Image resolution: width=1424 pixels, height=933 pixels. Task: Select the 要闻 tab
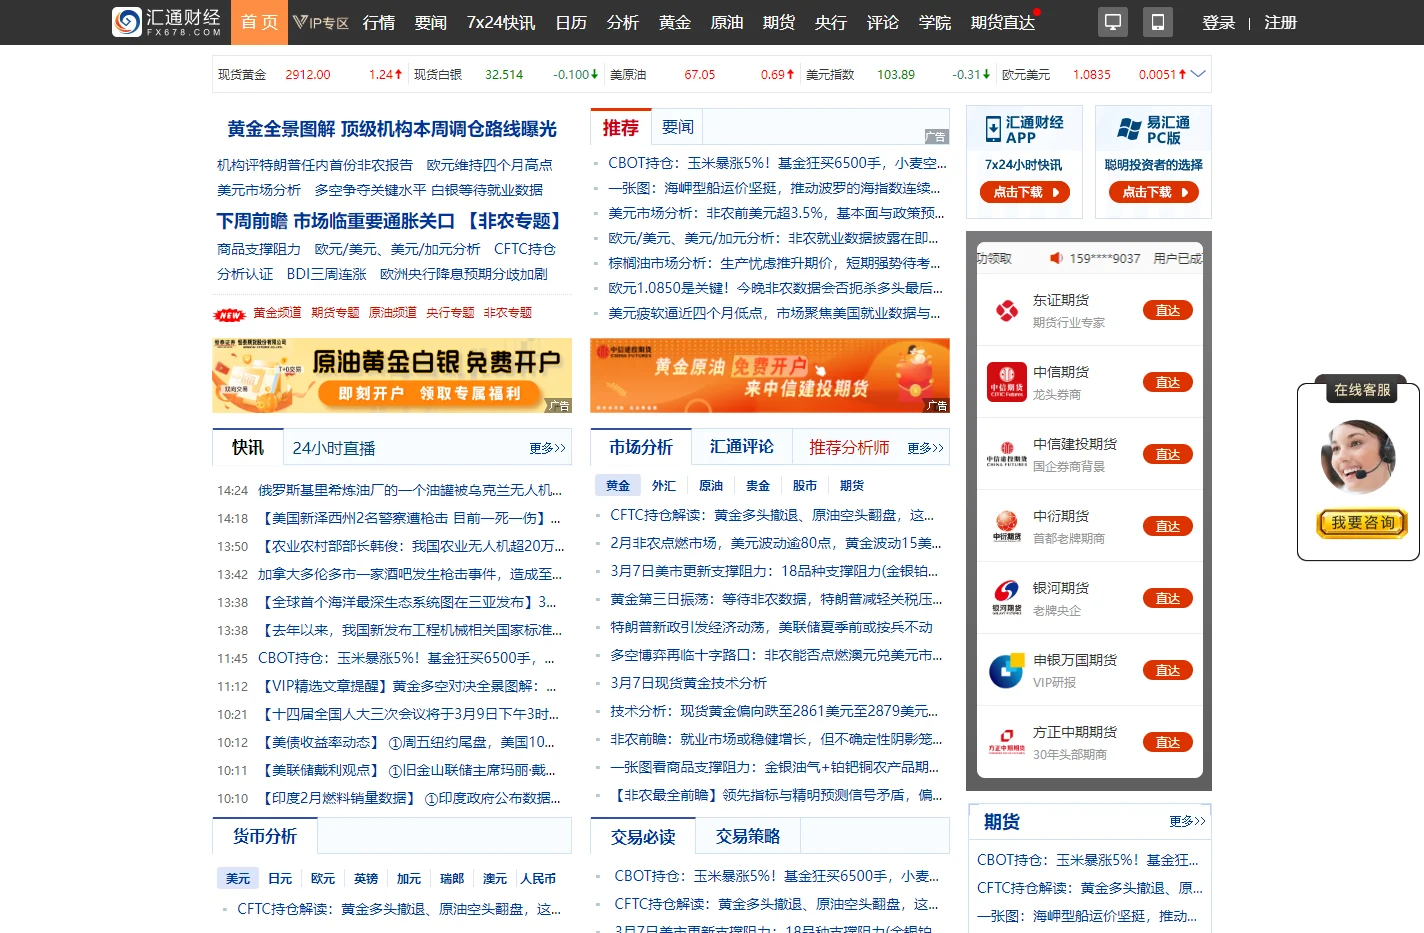click(x=678, y=127)
